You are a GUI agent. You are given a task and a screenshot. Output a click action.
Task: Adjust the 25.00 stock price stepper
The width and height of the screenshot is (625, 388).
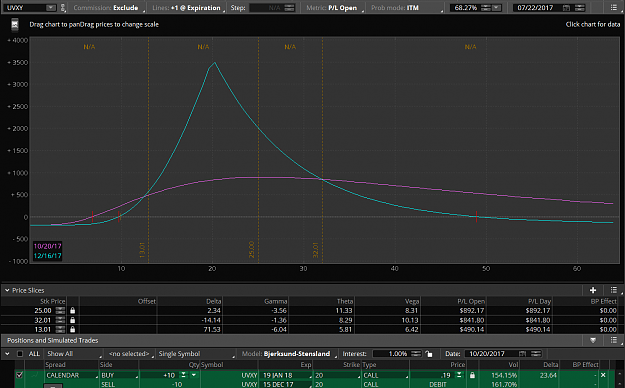point(60,310)
